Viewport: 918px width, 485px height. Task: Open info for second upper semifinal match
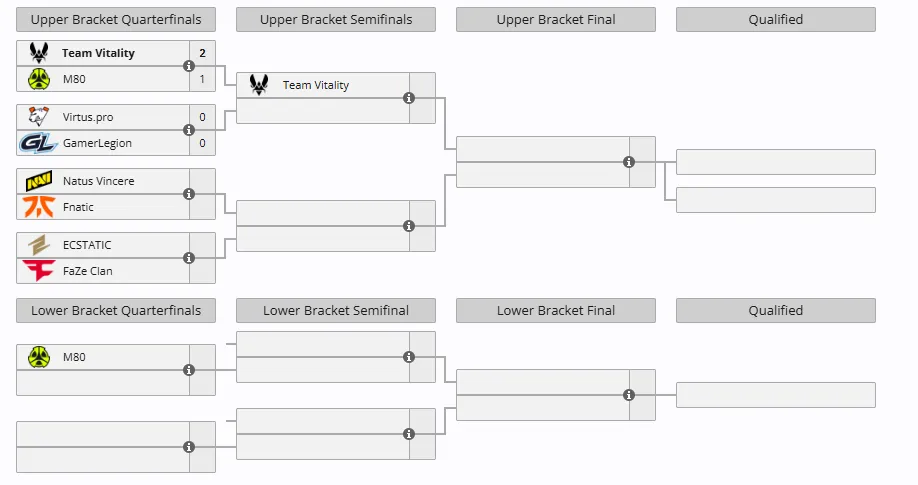tap(409, 226)
